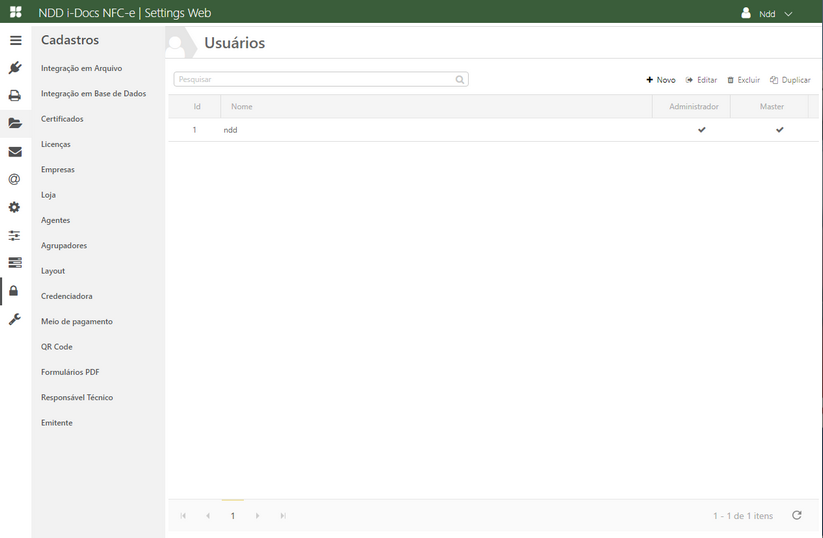
Task: Click the refresh icon in pager
Action: [797, 515]
